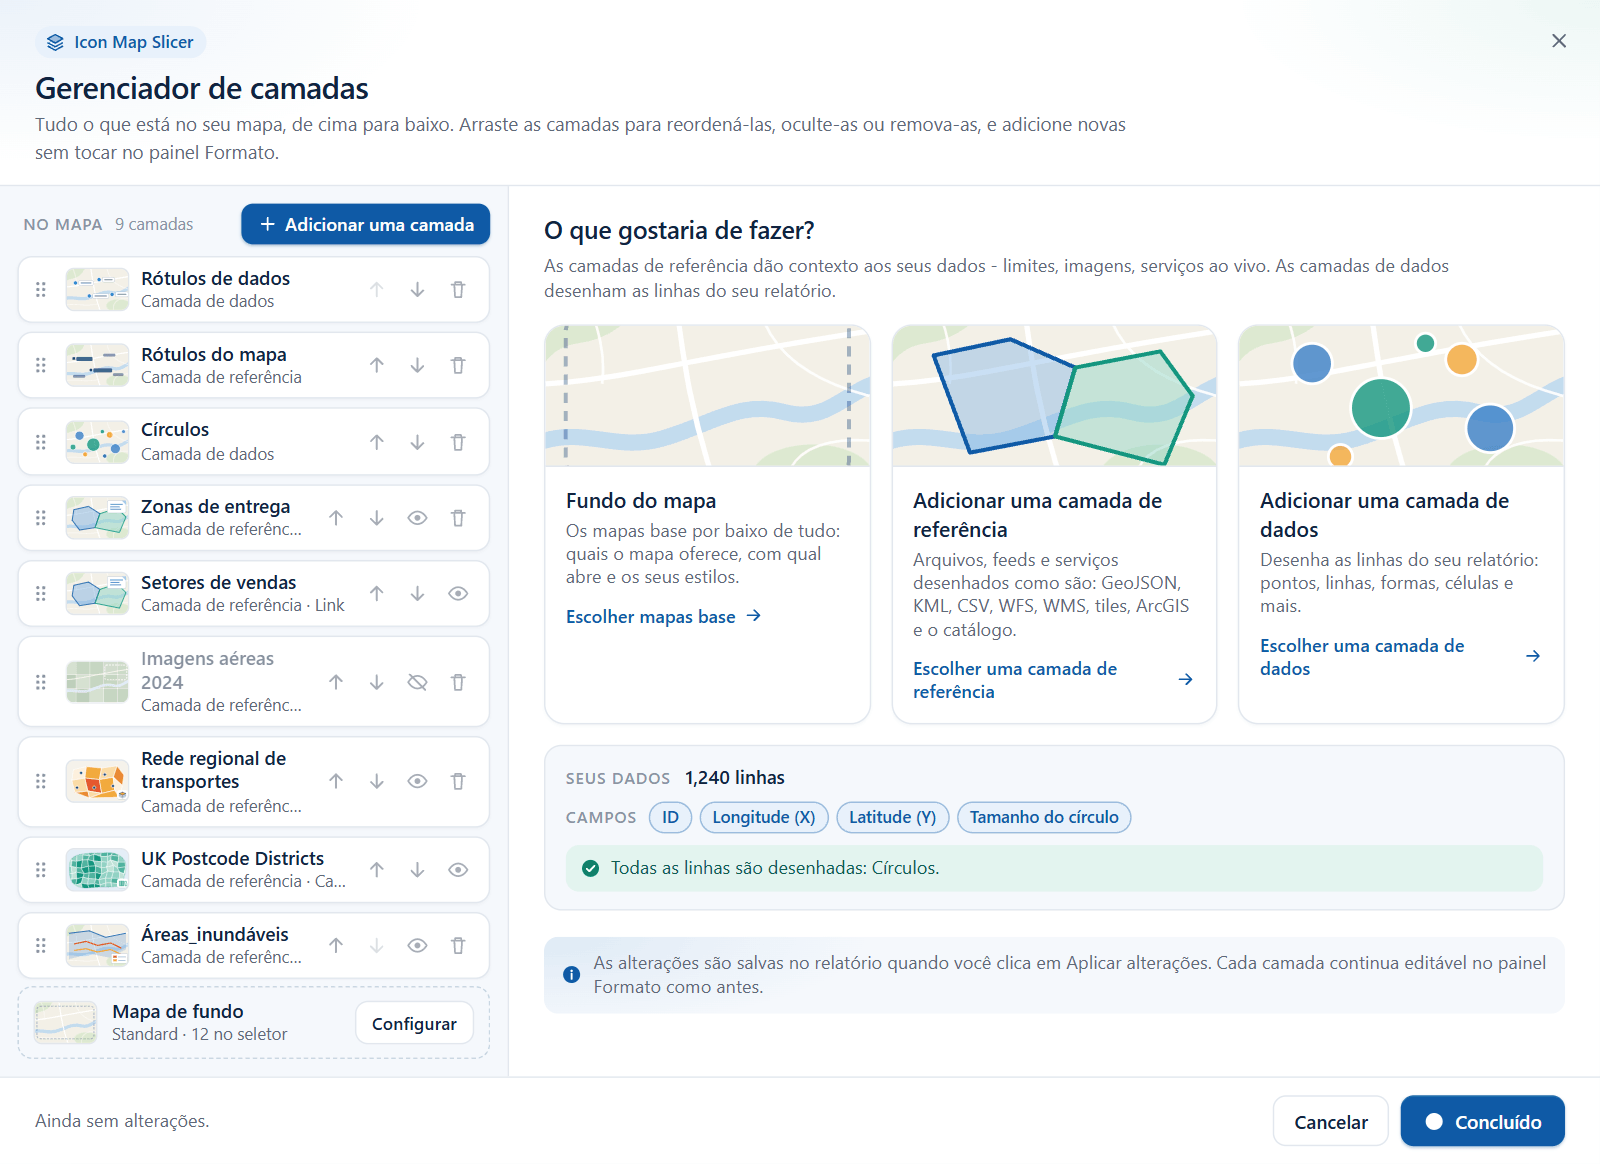Select the UK Postcode Districts layer thumbnail
Viewport: 1600px width, 1164px height.
click(x=97, y=870)
